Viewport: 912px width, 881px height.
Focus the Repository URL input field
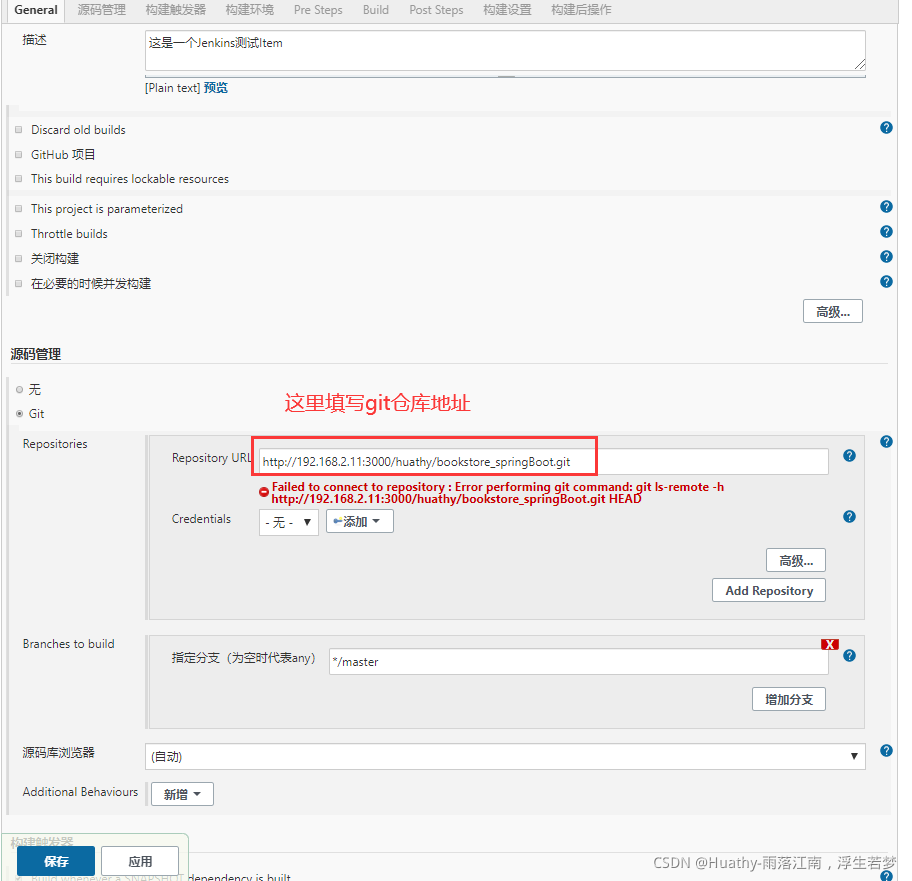[543, 462]
